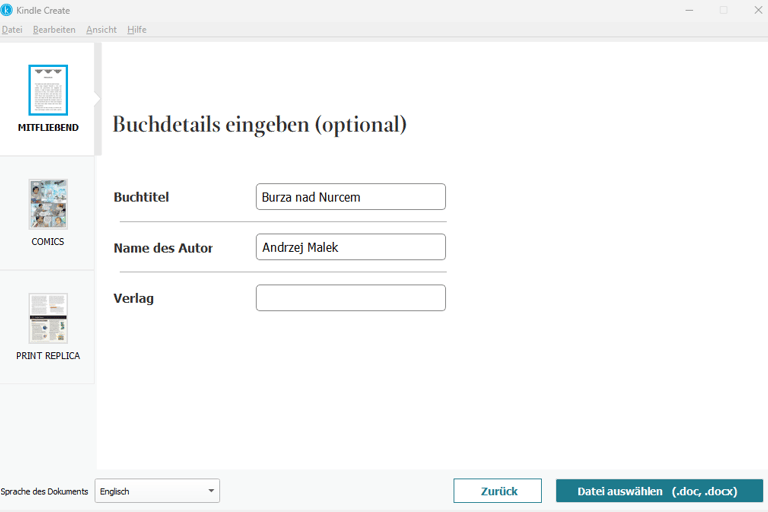The width and height of the screenshot is (768, 512).
Task: Close the Kindle Create window
Action: [758, 10]
